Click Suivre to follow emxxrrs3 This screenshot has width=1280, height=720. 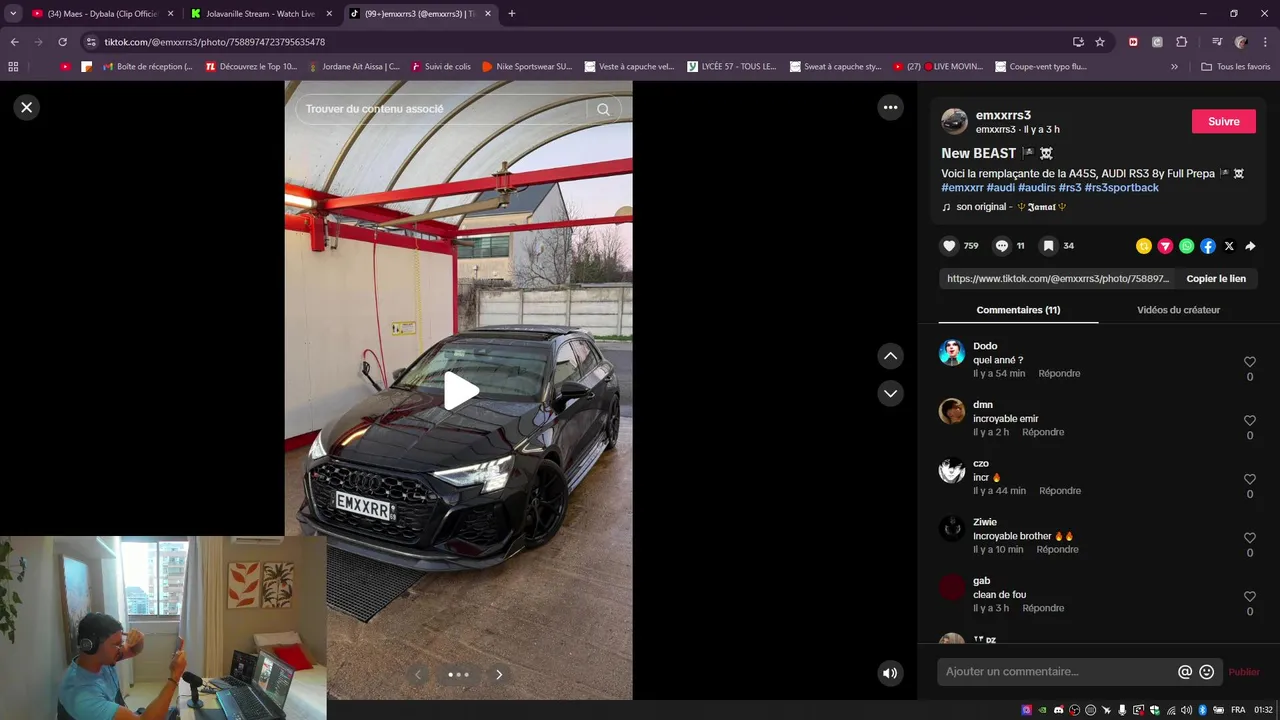pos(1224,121)
